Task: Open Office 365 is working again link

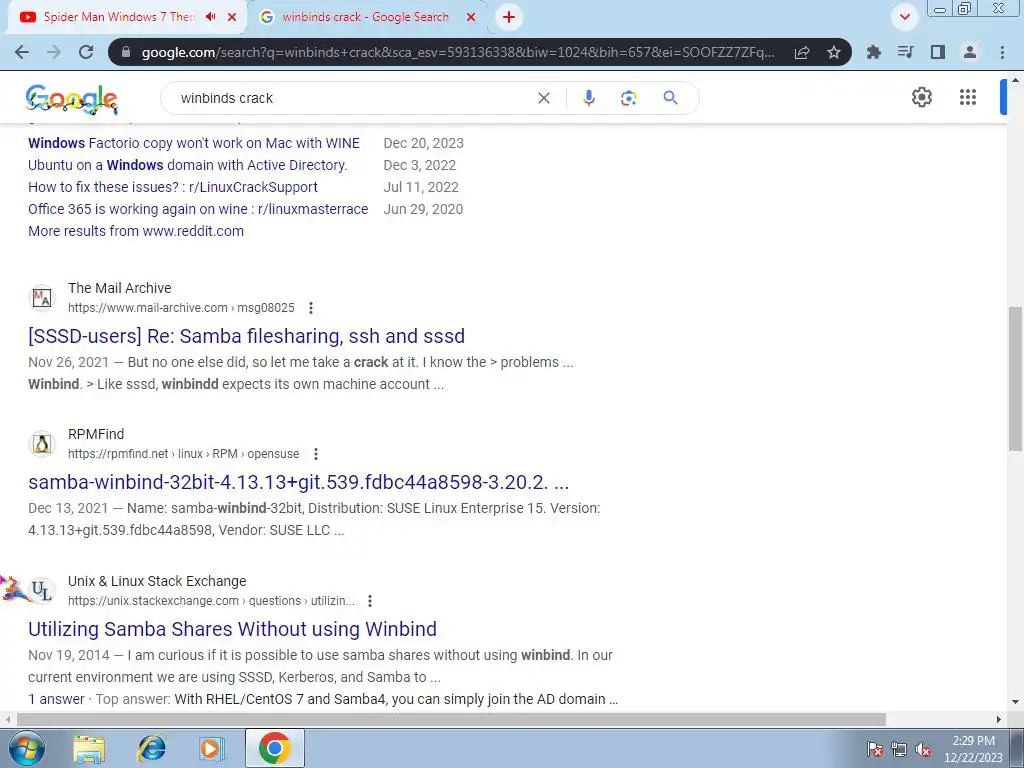Action: (198, 209)
